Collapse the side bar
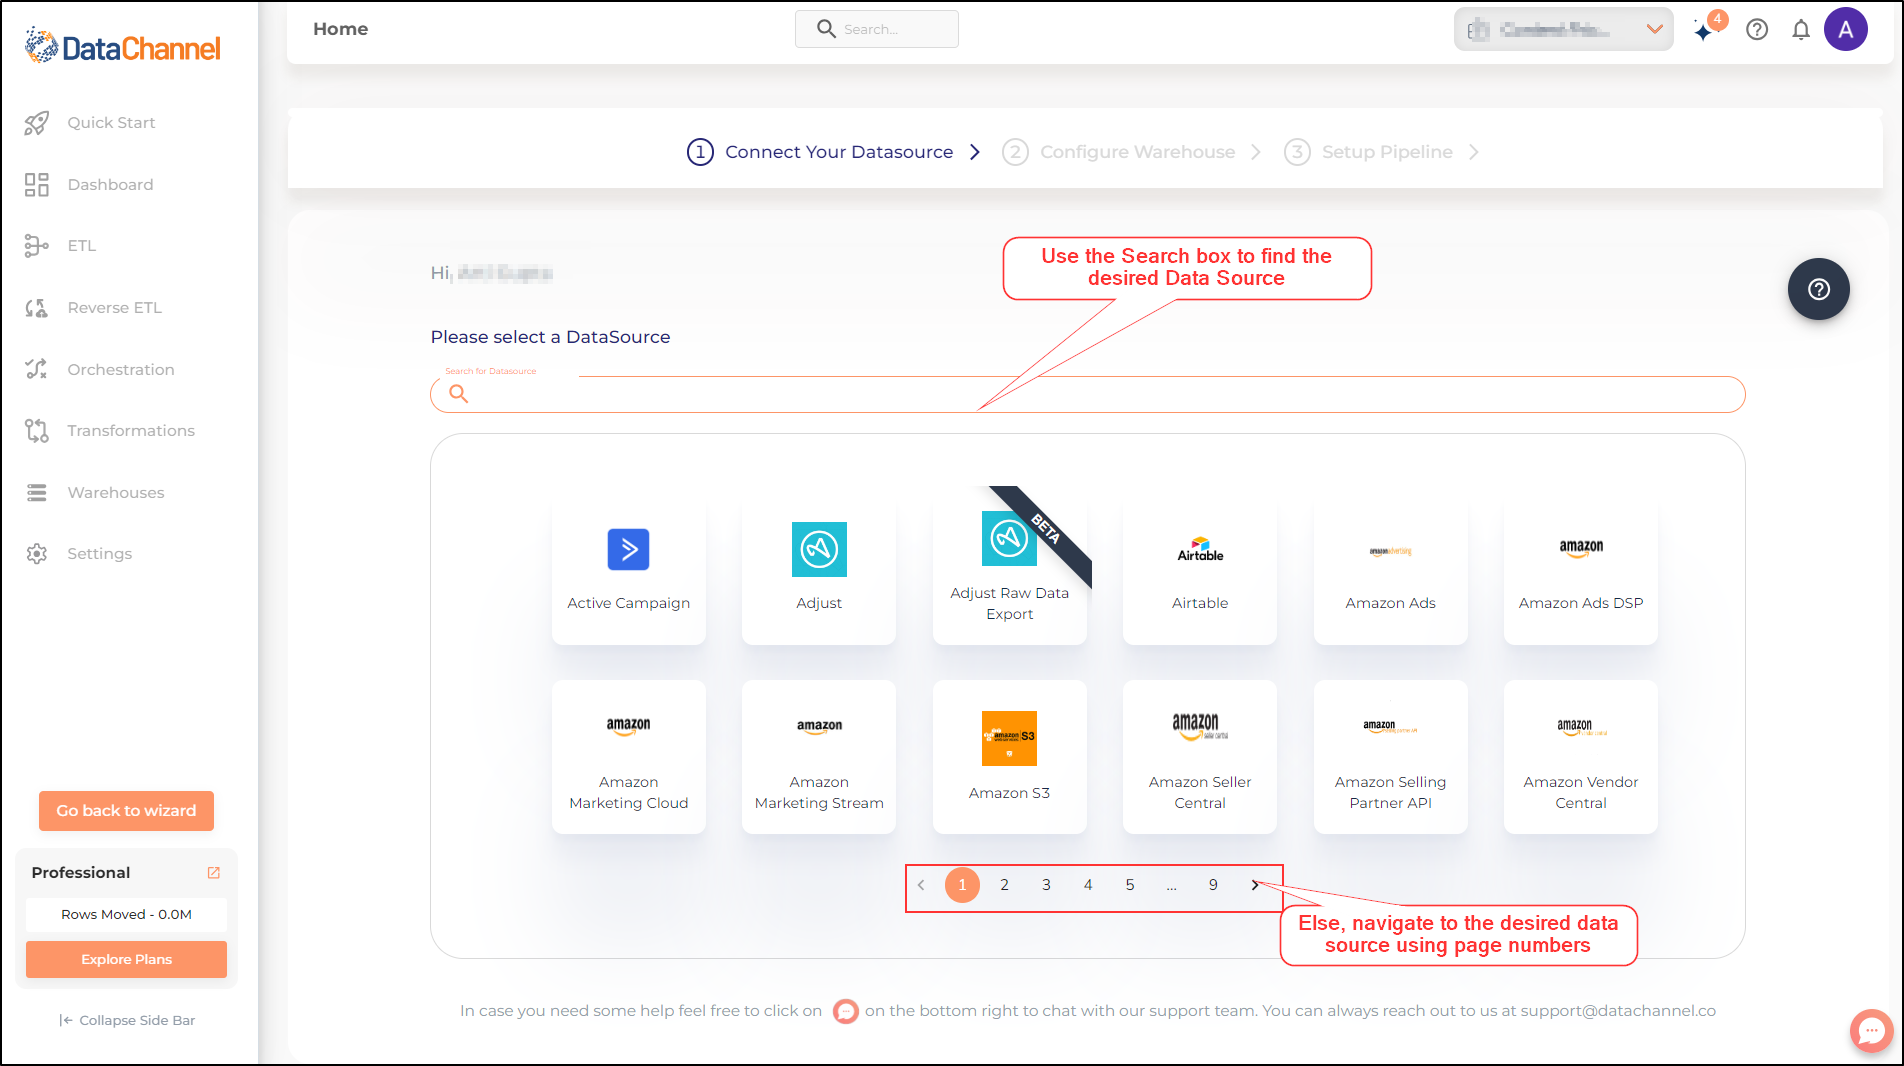 (127, 1021)
